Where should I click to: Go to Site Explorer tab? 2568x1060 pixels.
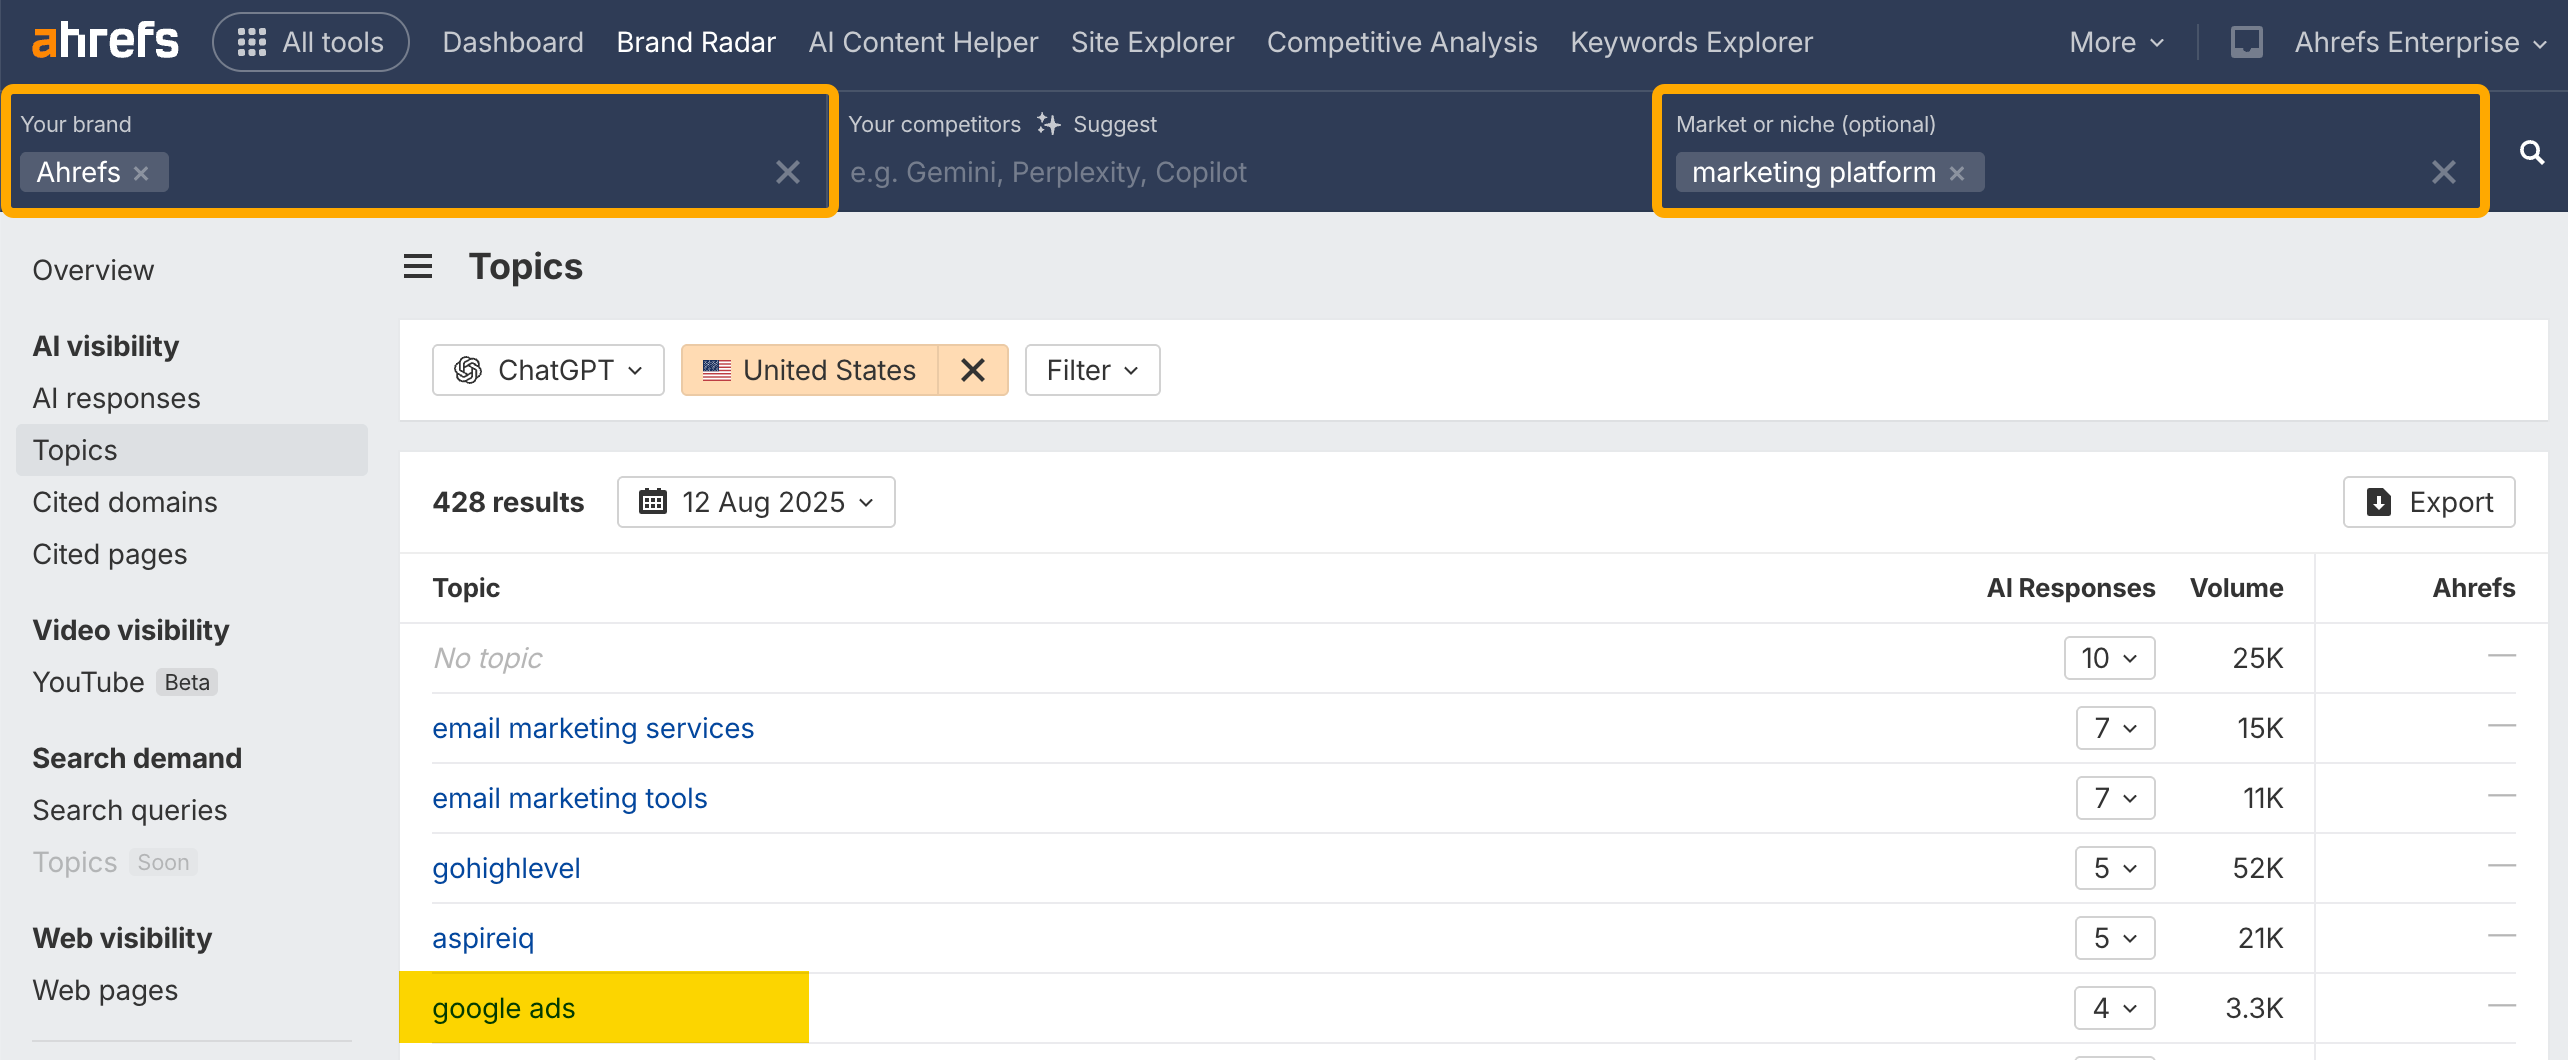pyautogui.click(x=1152, y=42)
